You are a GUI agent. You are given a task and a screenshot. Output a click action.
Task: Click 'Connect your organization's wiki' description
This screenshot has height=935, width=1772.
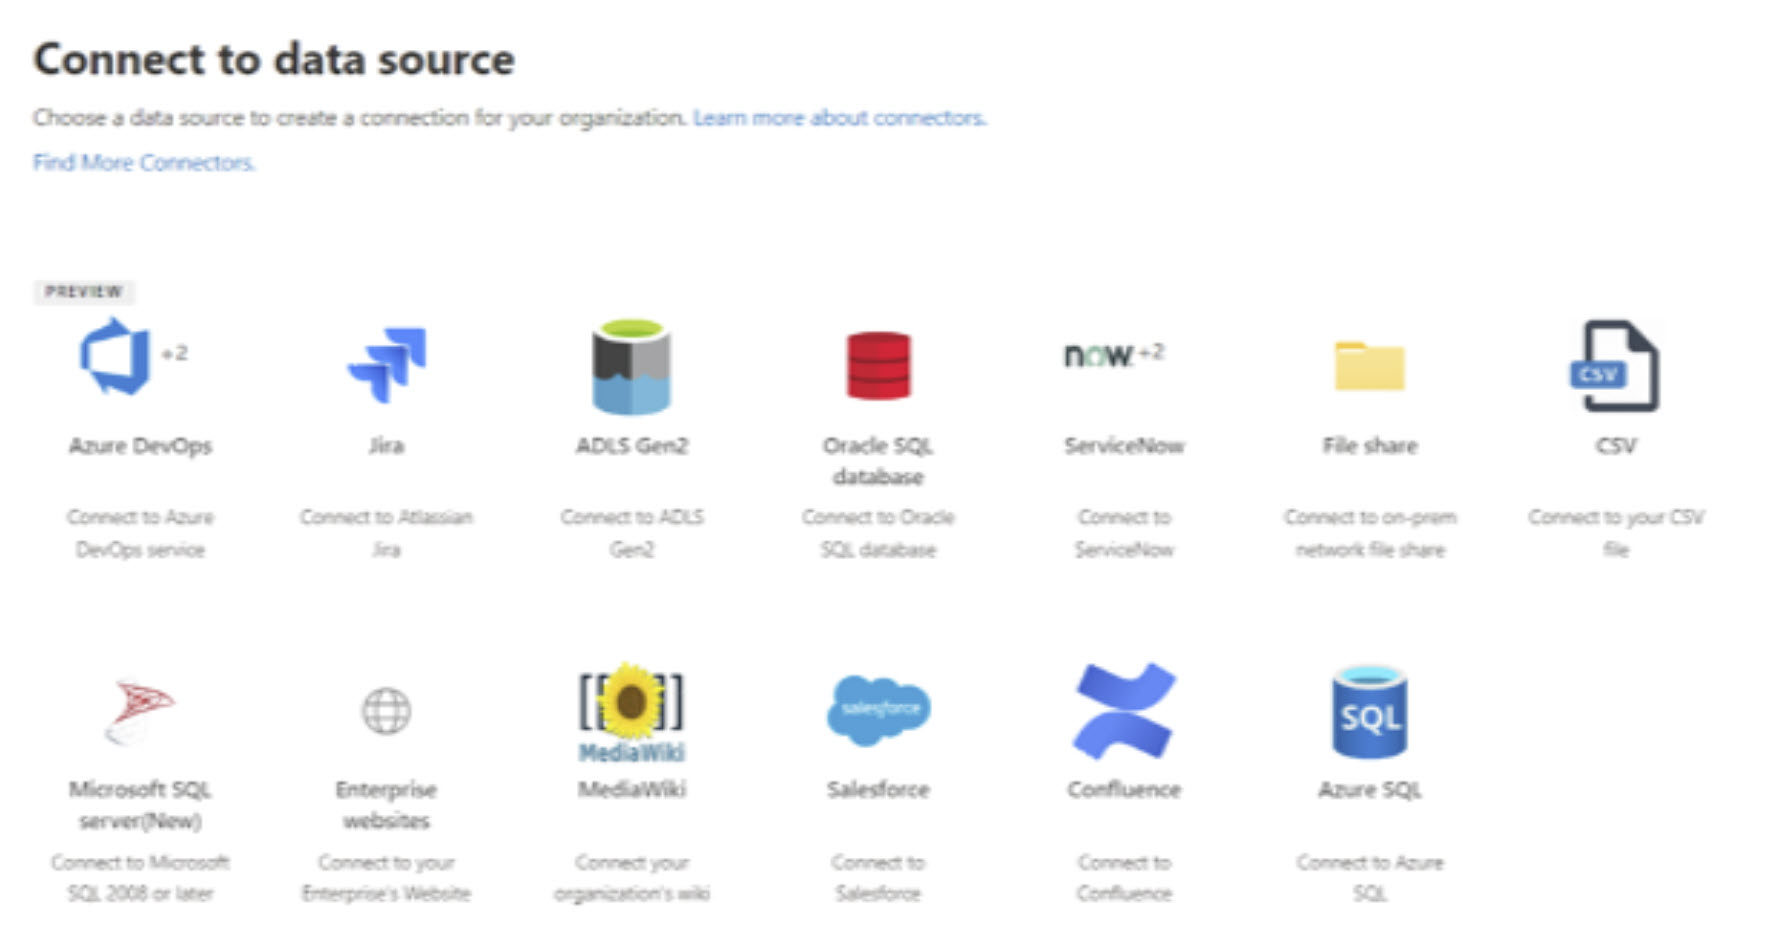(632, 878)
